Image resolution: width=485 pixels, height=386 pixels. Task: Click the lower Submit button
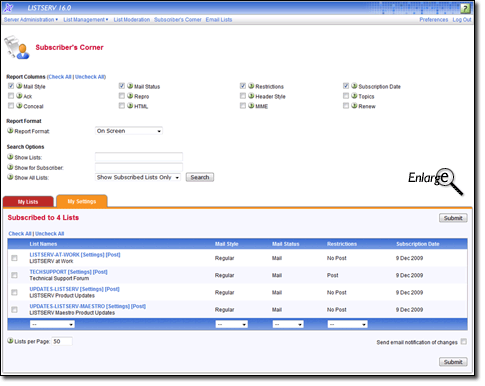click(x=453, y=362)
